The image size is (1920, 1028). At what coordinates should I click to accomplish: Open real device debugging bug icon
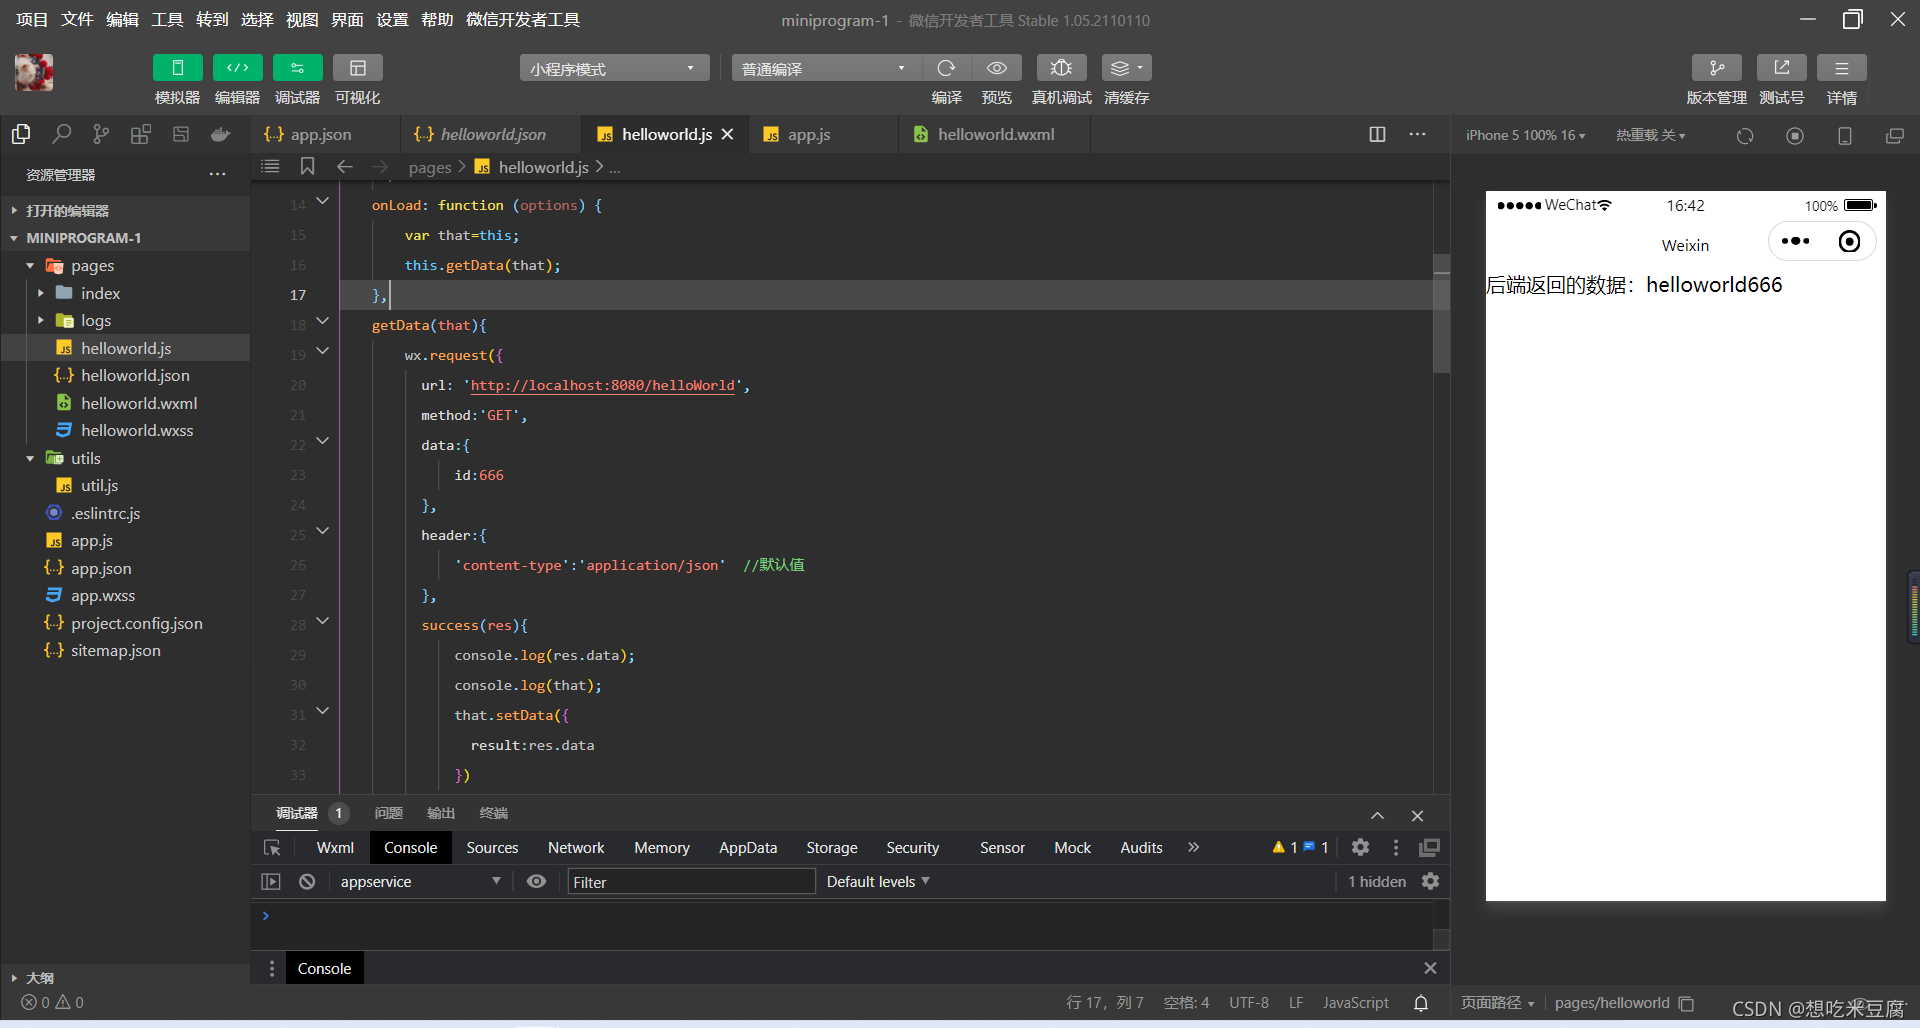(1061, 68)
